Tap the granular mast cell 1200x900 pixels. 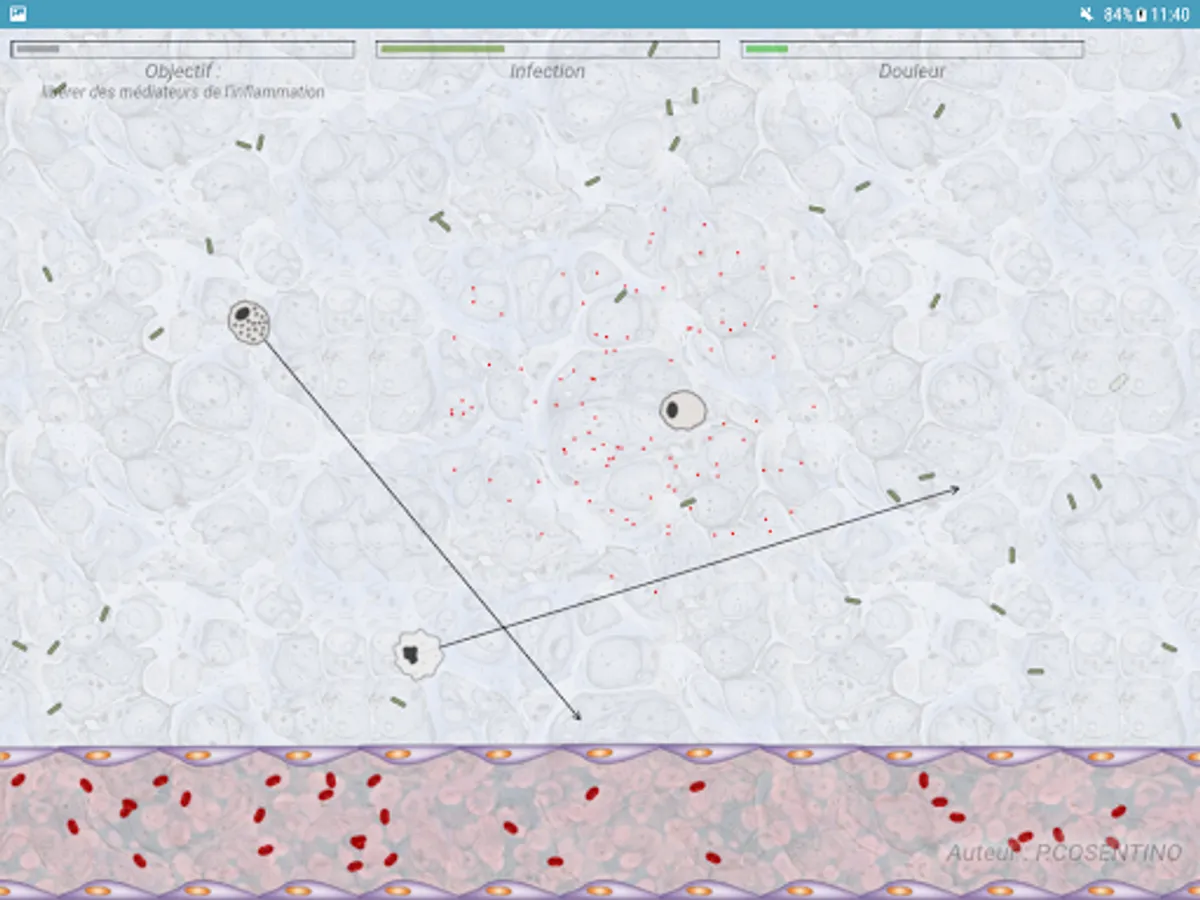click(x=249, y=322)
